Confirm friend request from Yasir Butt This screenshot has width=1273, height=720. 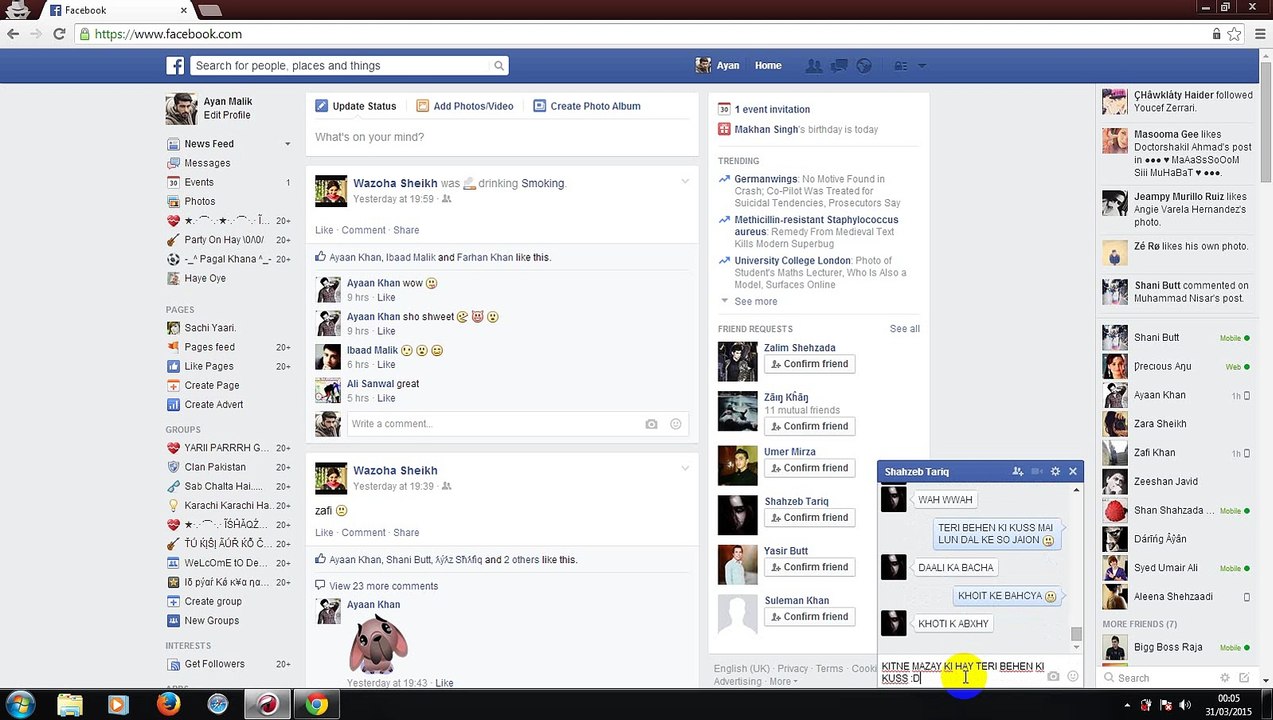coord(808,567)
